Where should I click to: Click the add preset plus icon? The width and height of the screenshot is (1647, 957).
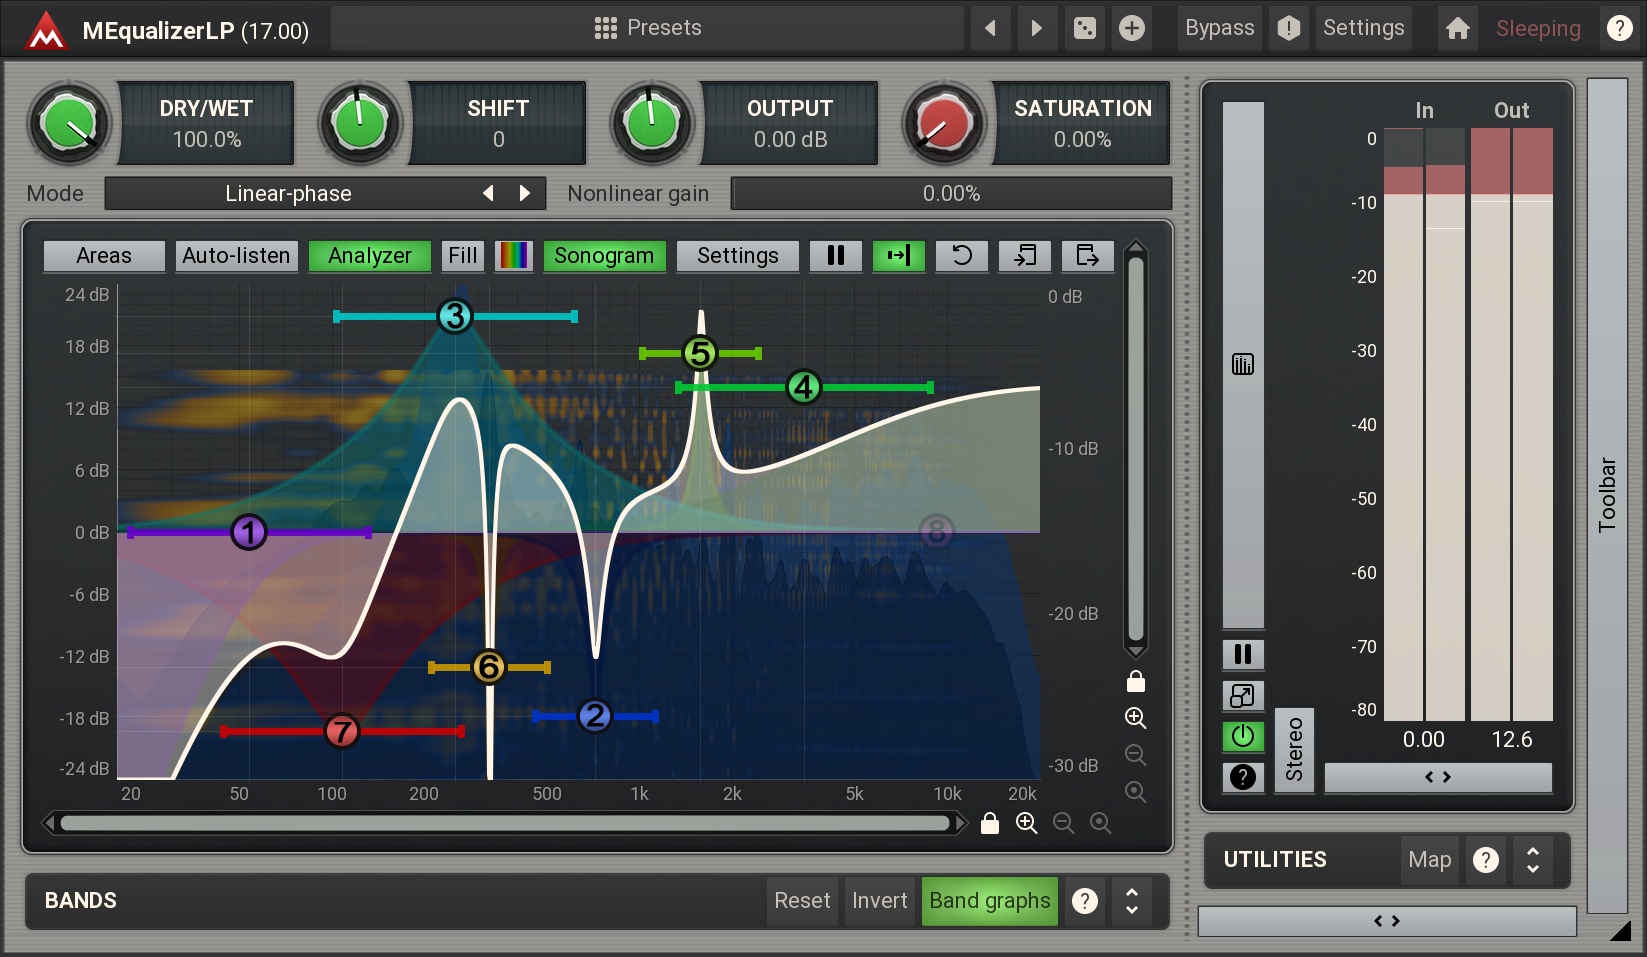(1131, 28)
